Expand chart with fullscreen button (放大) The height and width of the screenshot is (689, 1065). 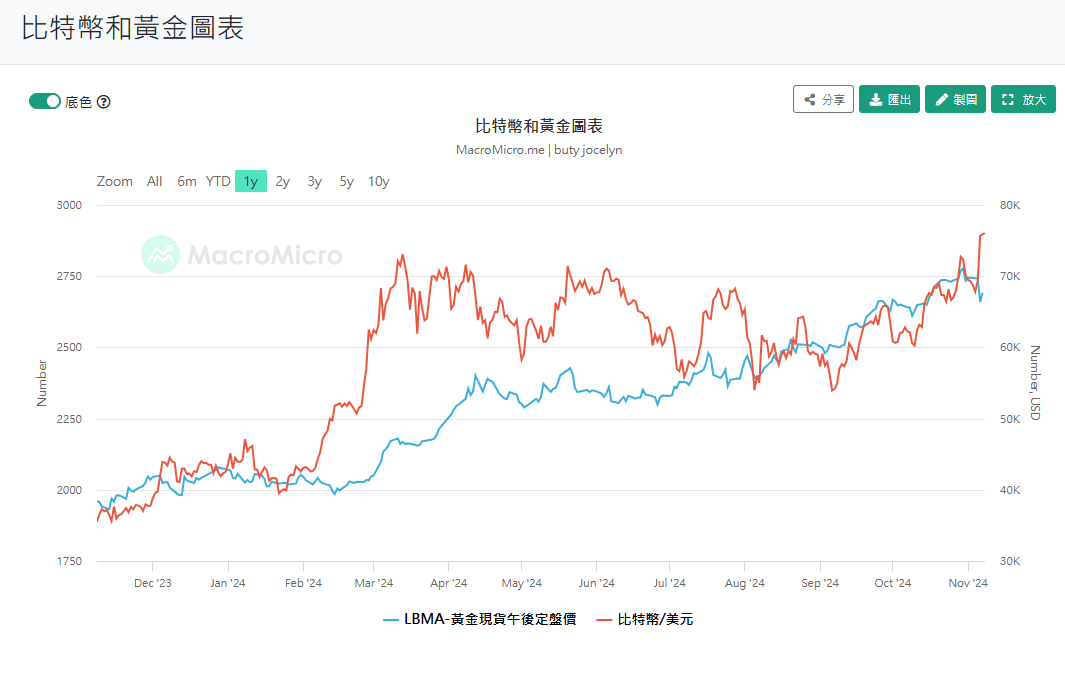(x=1023, y=100)
